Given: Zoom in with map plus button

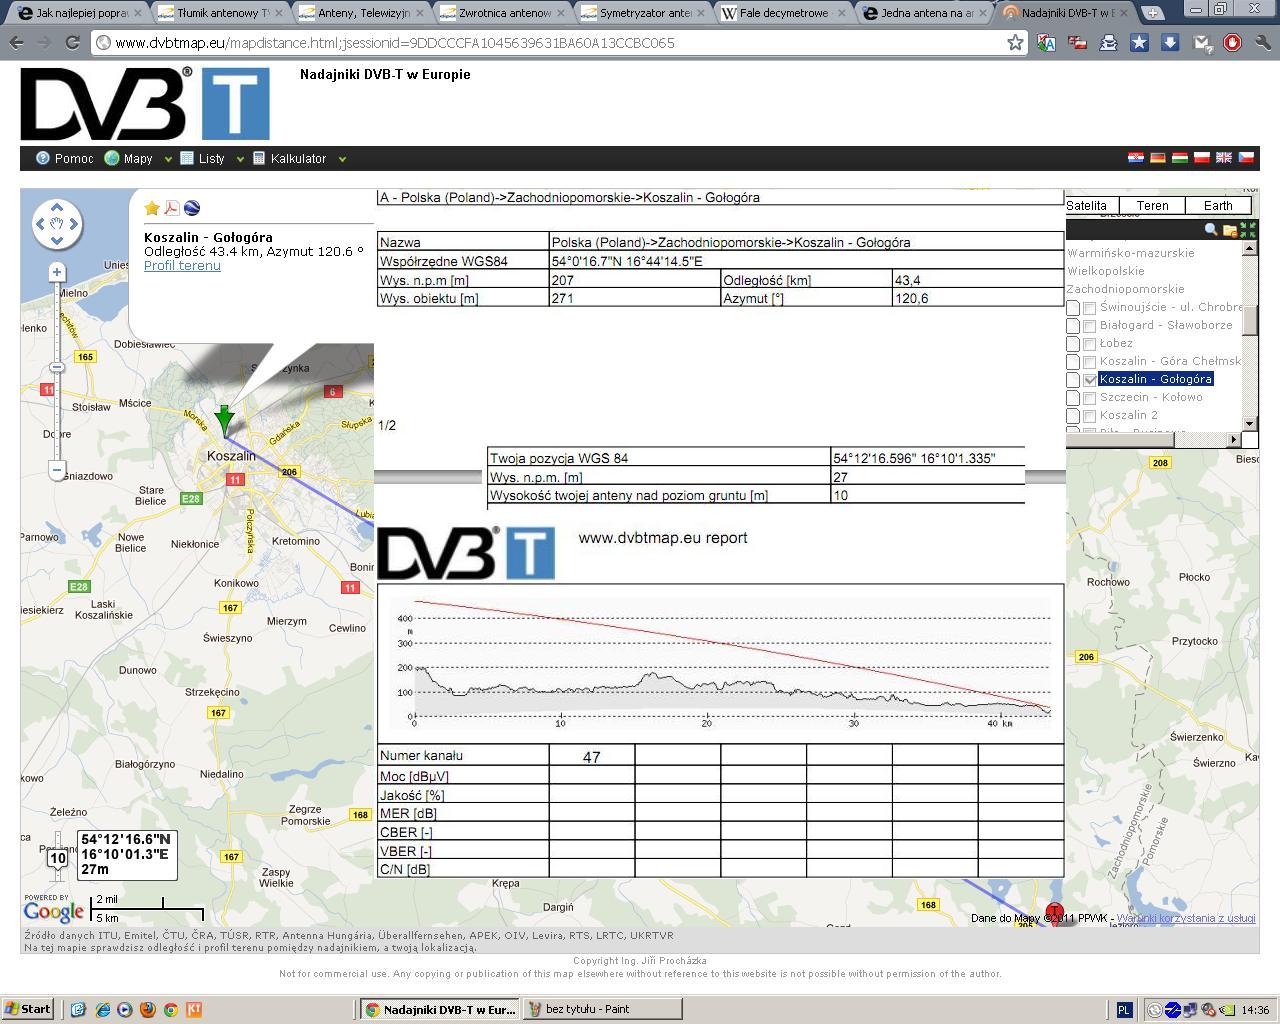Looking at the screenshot, I should (57, 272).
